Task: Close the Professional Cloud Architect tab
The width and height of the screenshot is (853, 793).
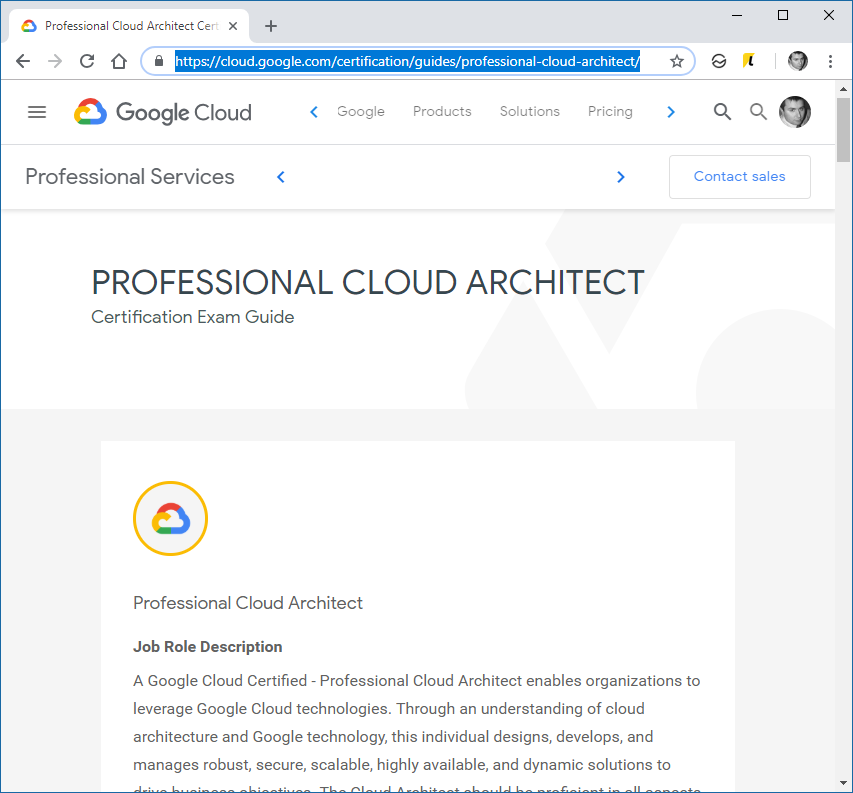Action: 233,26
